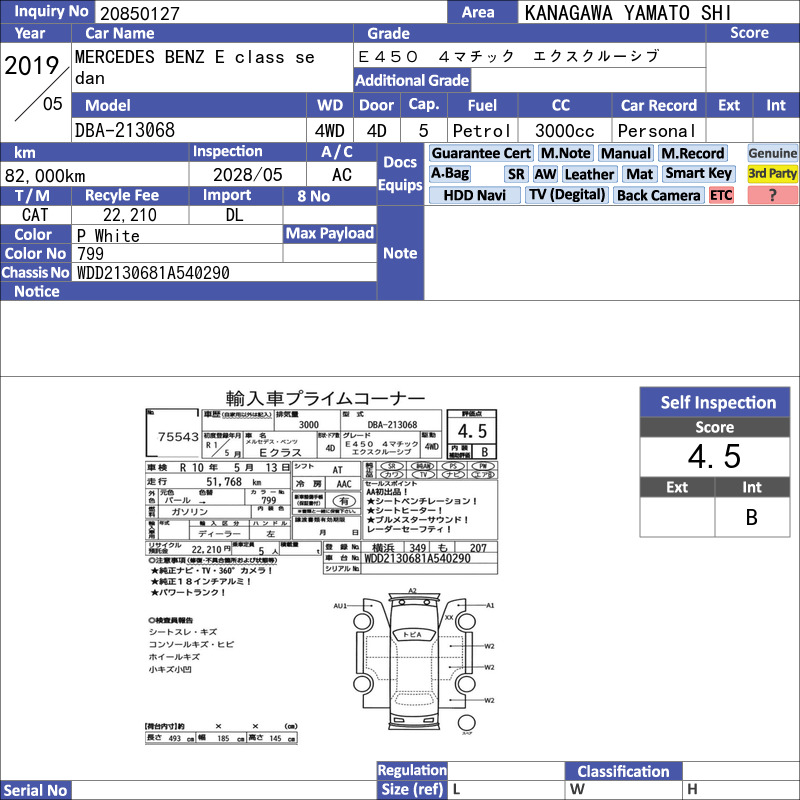This screenshot has height=800, width=800.
Task: Select the Manual document badge
Action: coord(626,153)
